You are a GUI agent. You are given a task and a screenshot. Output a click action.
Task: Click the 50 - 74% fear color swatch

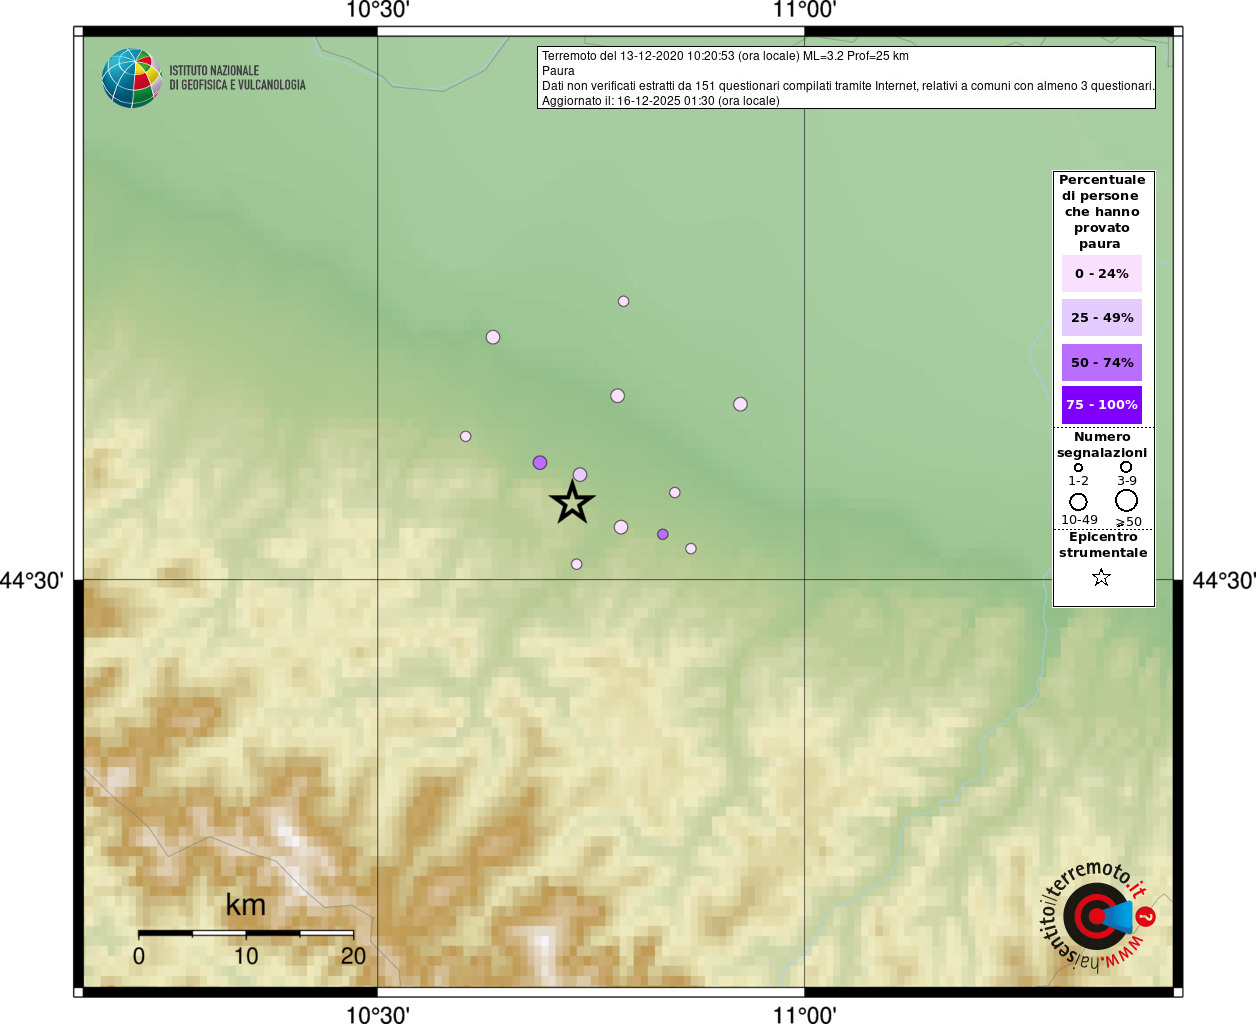pos(1102,362)
